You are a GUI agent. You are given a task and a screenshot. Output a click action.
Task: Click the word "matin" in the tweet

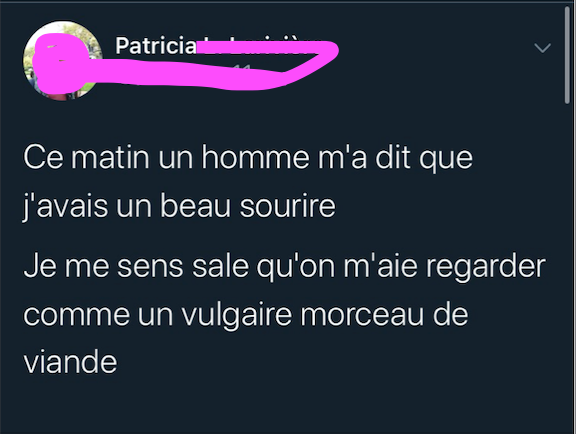click(x=110, y=157)
